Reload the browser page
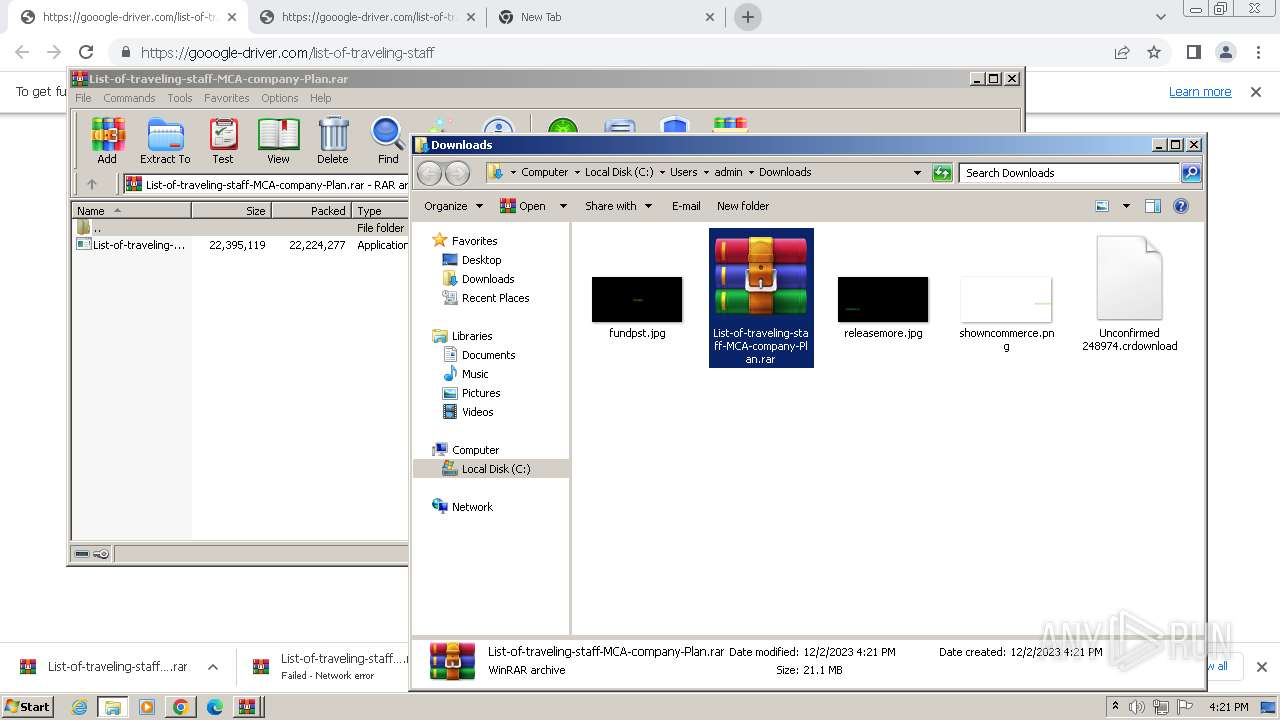 tap(86, 52)
